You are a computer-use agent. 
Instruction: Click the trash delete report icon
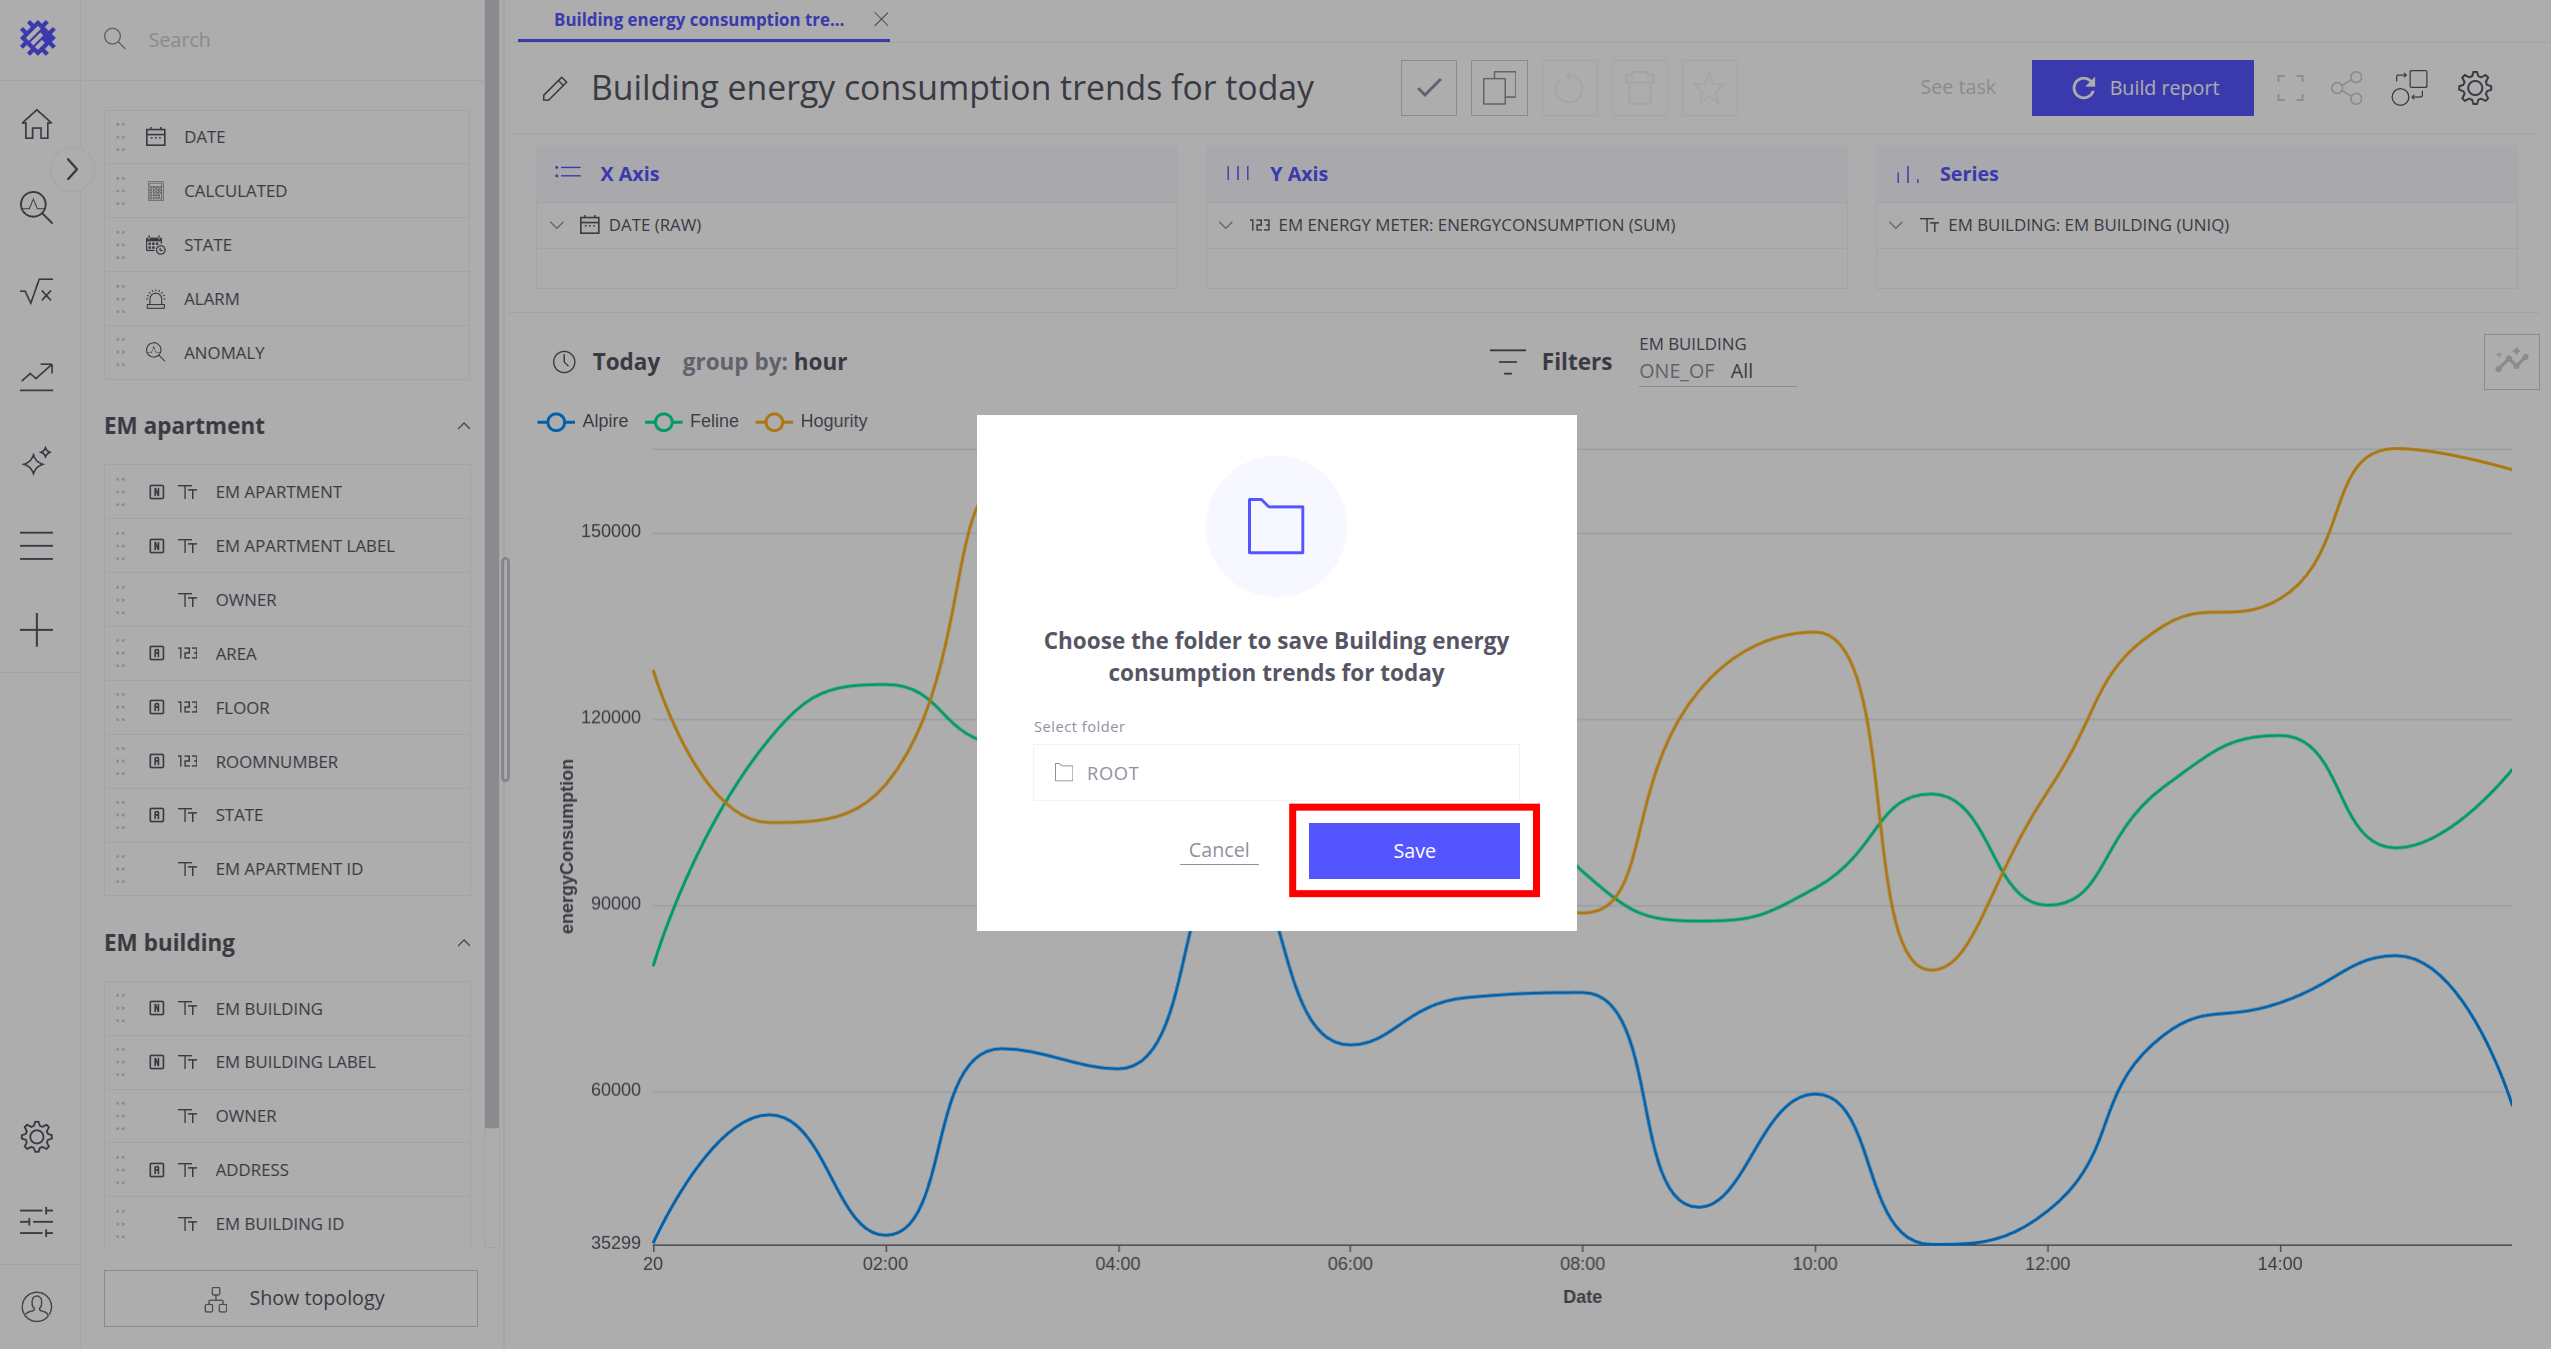[1639, 88]
